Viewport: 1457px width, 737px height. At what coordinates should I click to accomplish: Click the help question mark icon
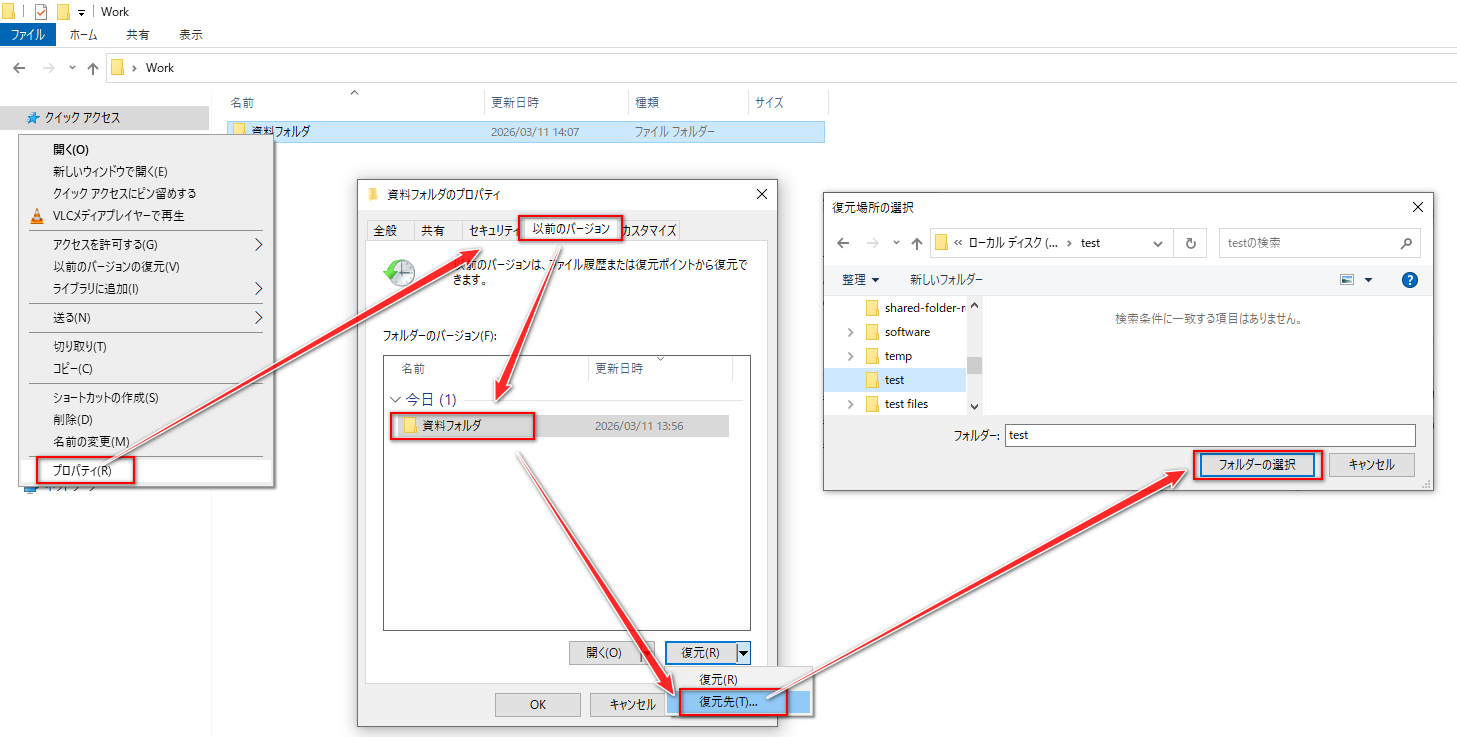click(x=1410, y=280)
